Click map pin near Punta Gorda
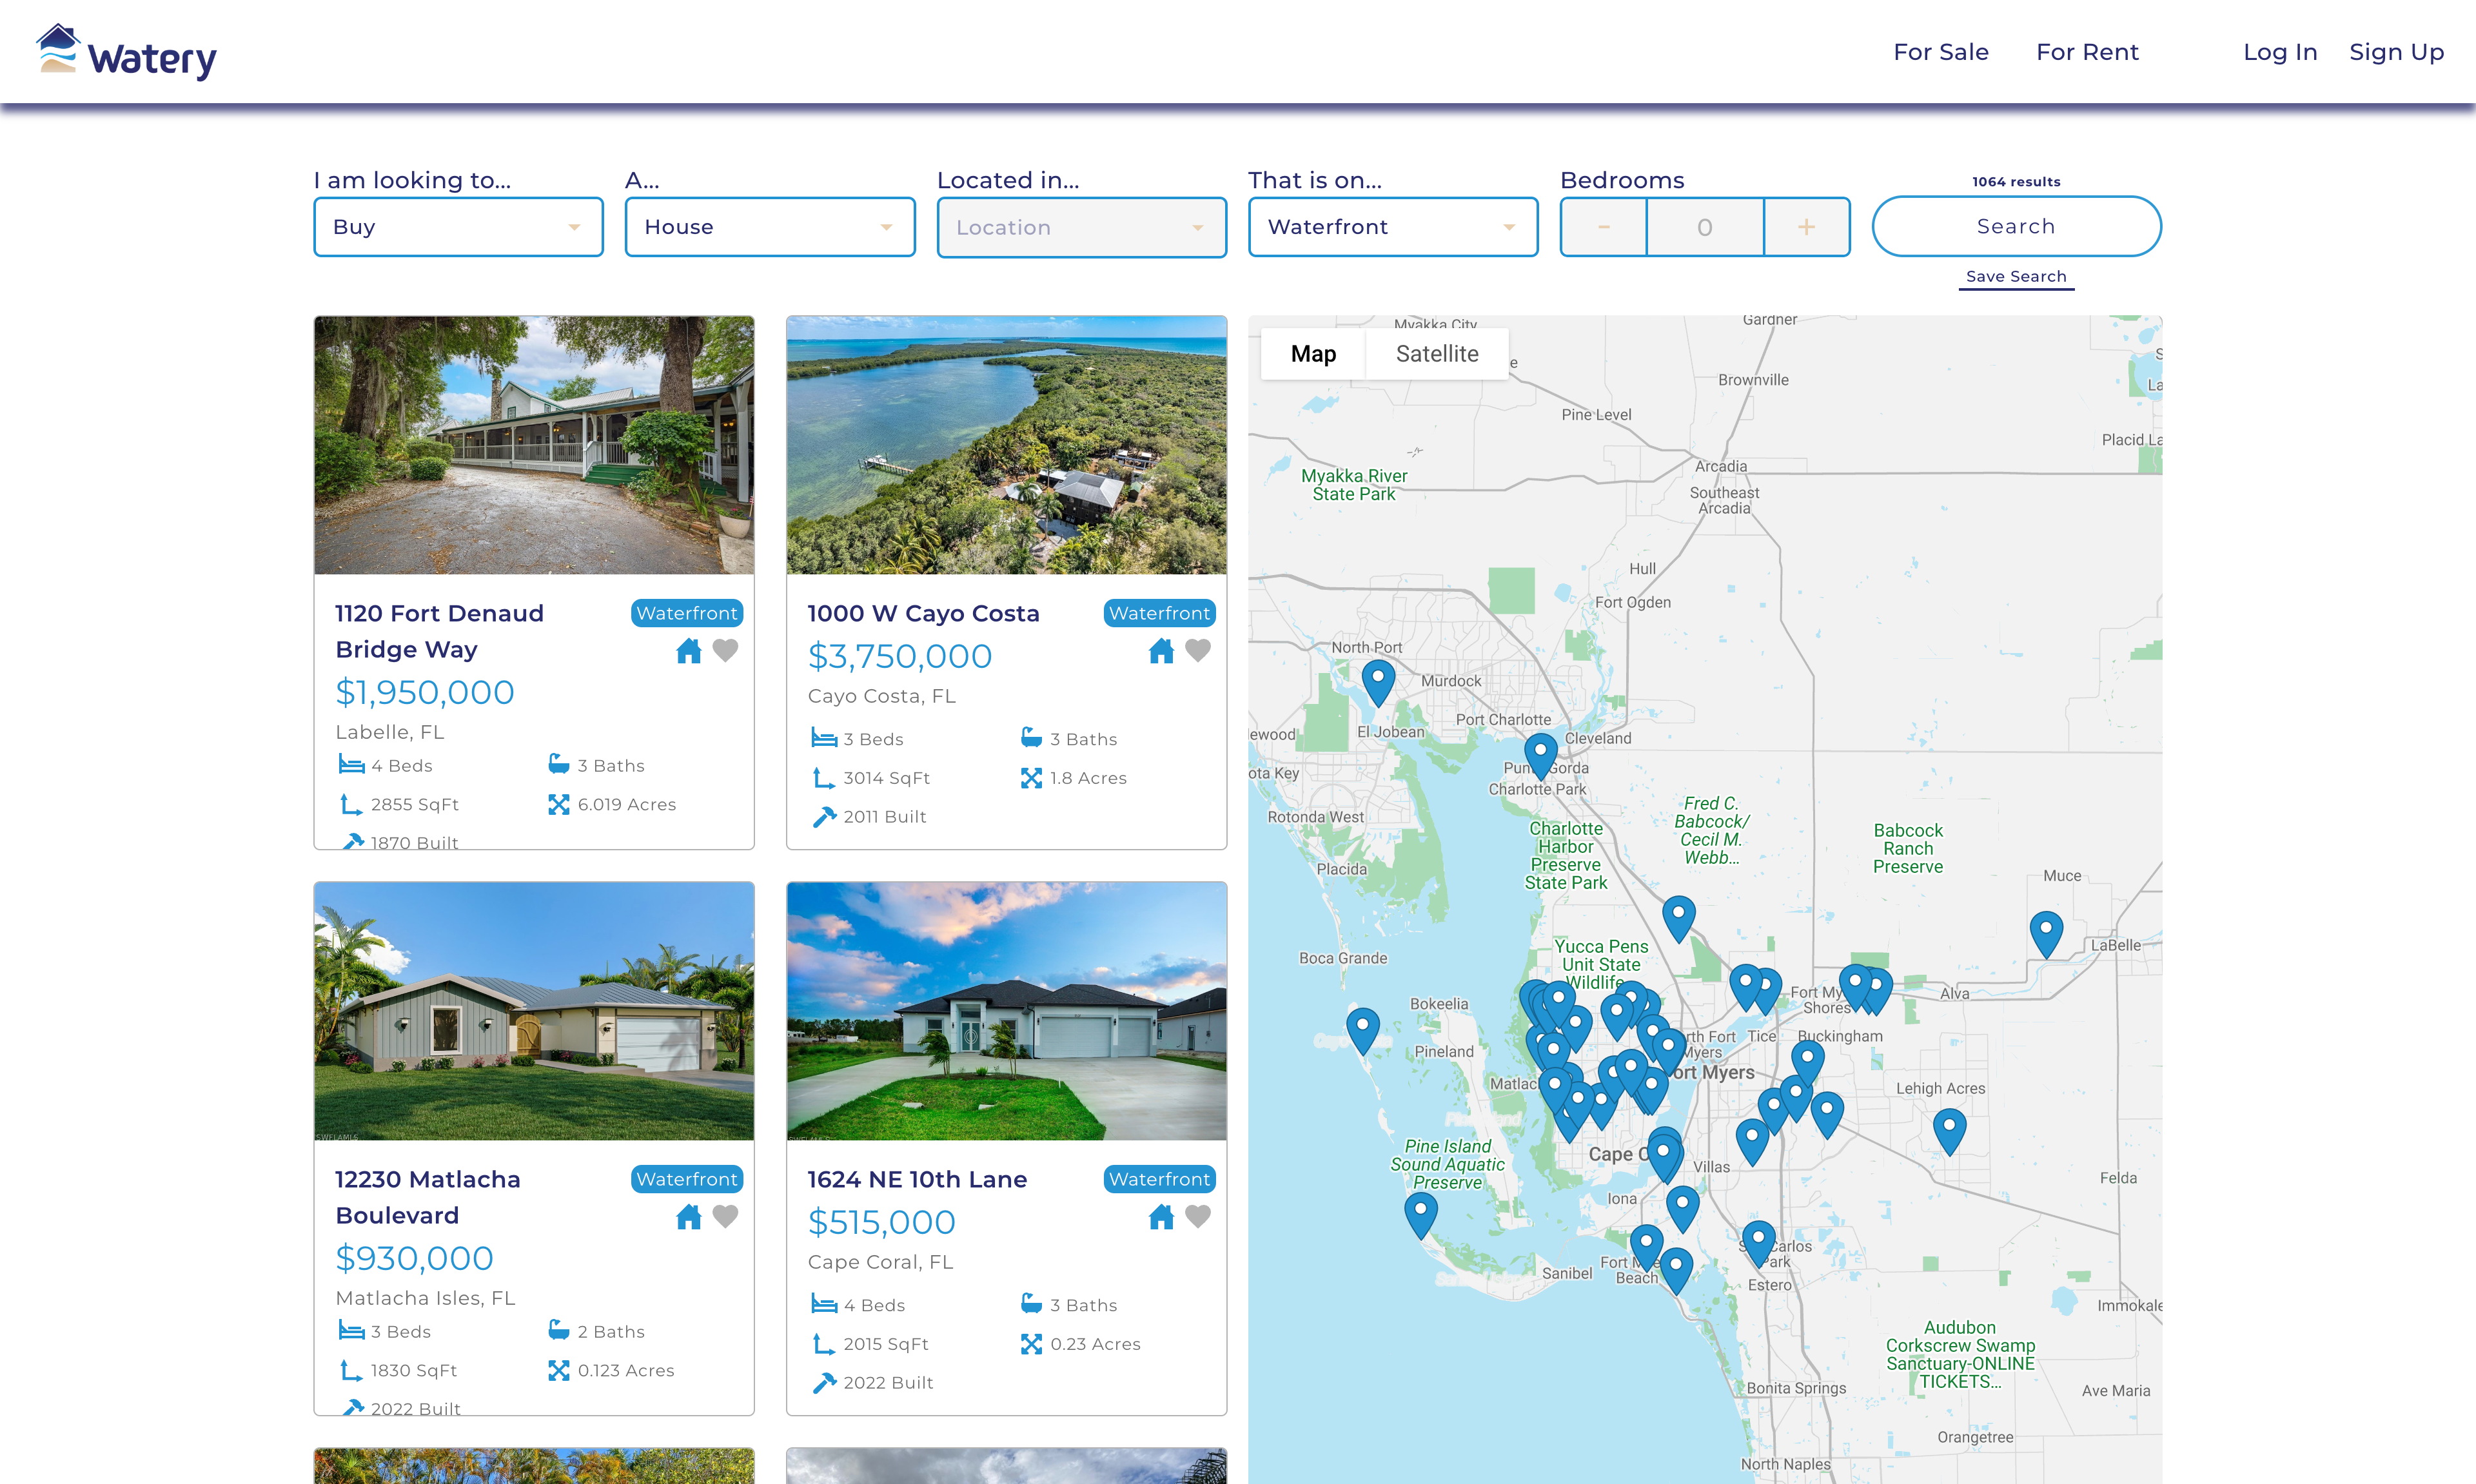The width and height of the screenshot is (2476, 1484). pos(1540,753)
